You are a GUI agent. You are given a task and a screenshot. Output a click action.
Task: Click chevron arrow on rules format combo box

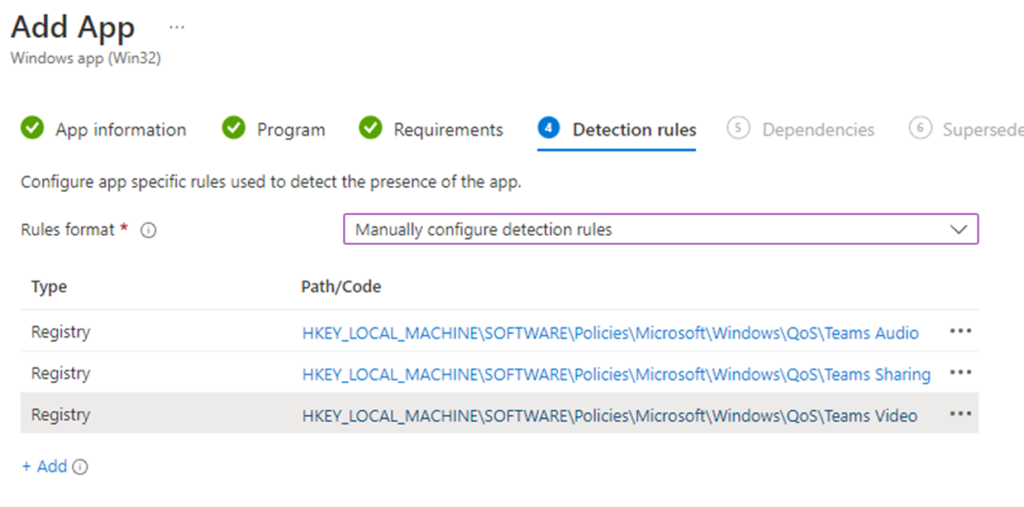[958, 229]
